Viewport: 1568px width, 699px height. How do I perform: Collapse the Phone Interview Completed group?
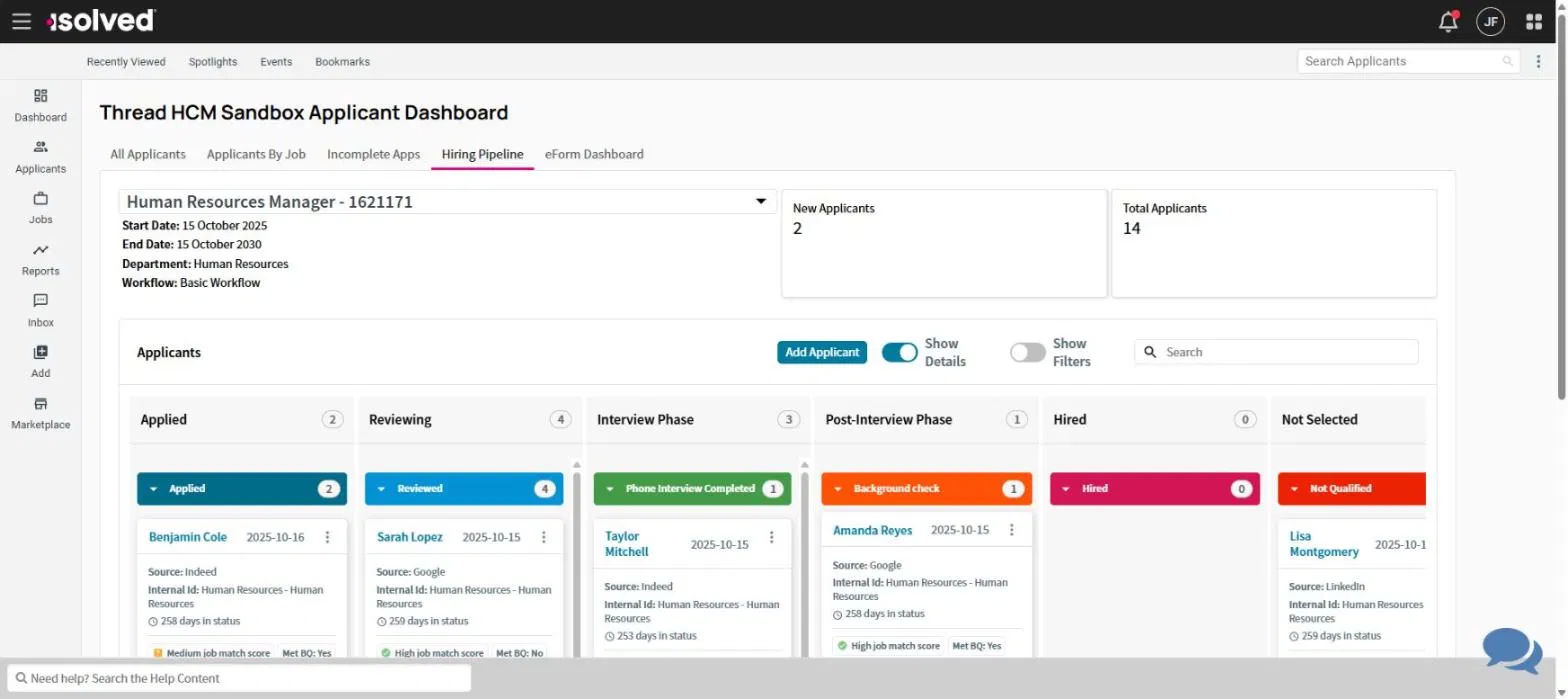610,489
